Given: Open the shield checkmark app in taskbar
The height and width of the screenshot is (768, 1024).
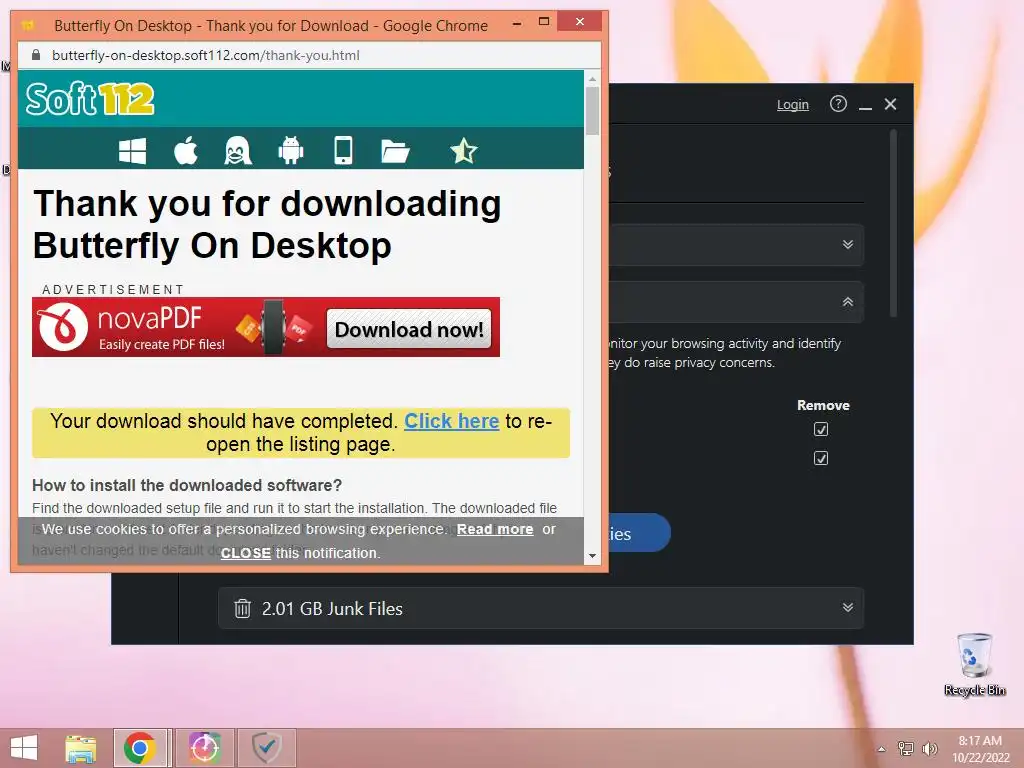Looking at the screenshot, I should 266,748.
